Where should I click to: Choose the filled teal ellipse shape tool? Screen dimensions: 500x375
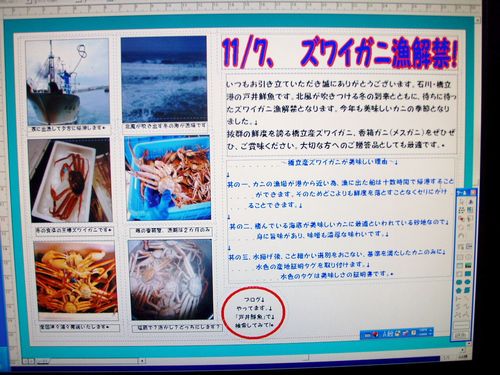pos(459,282)
